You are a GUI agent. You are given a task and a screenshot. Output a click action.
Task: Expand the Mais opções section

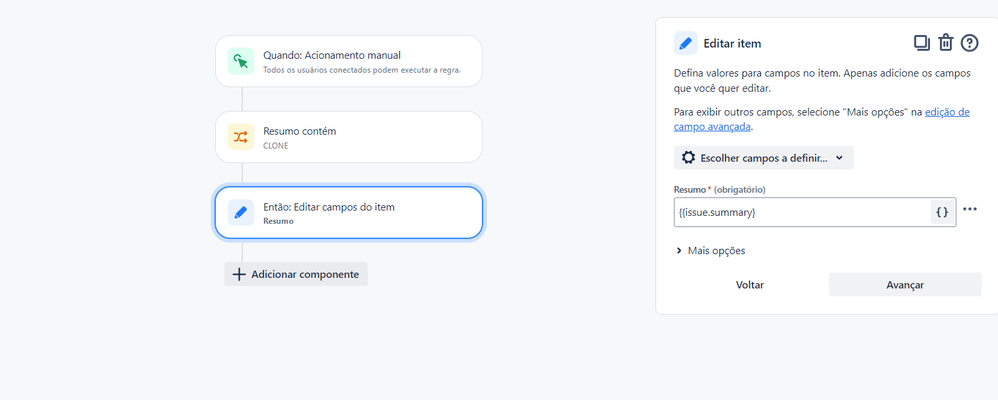coord(711,251)
